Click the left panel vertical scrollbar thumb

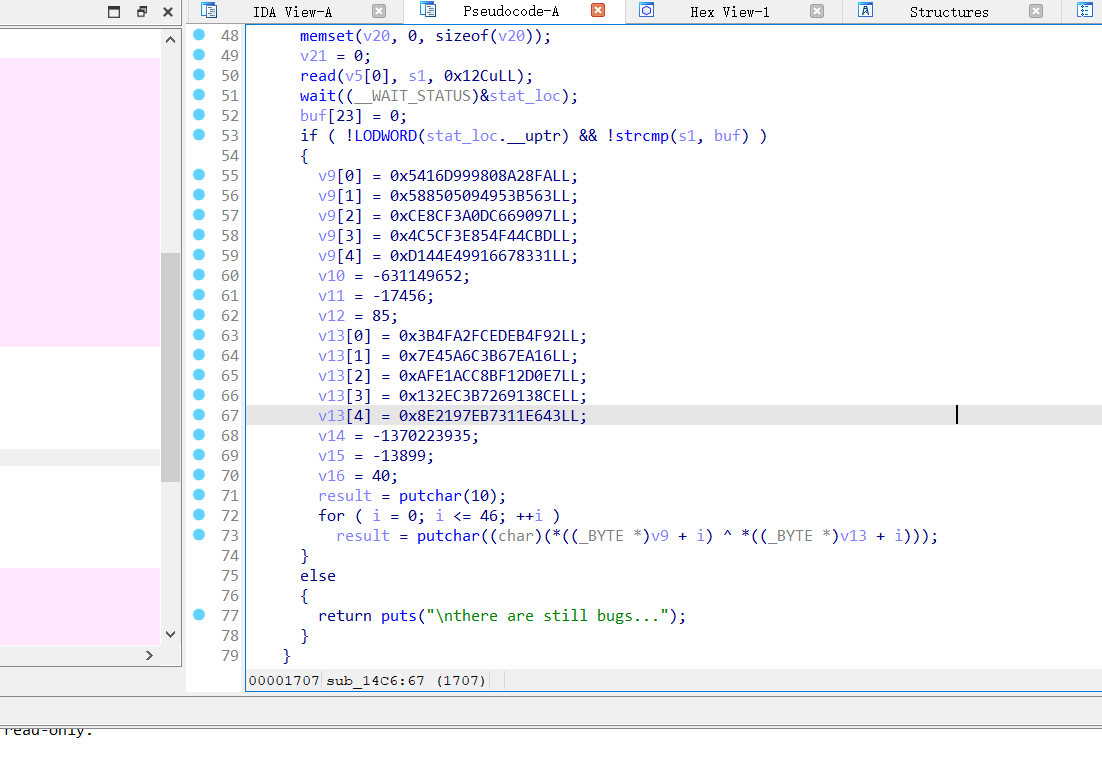[170, 367]
